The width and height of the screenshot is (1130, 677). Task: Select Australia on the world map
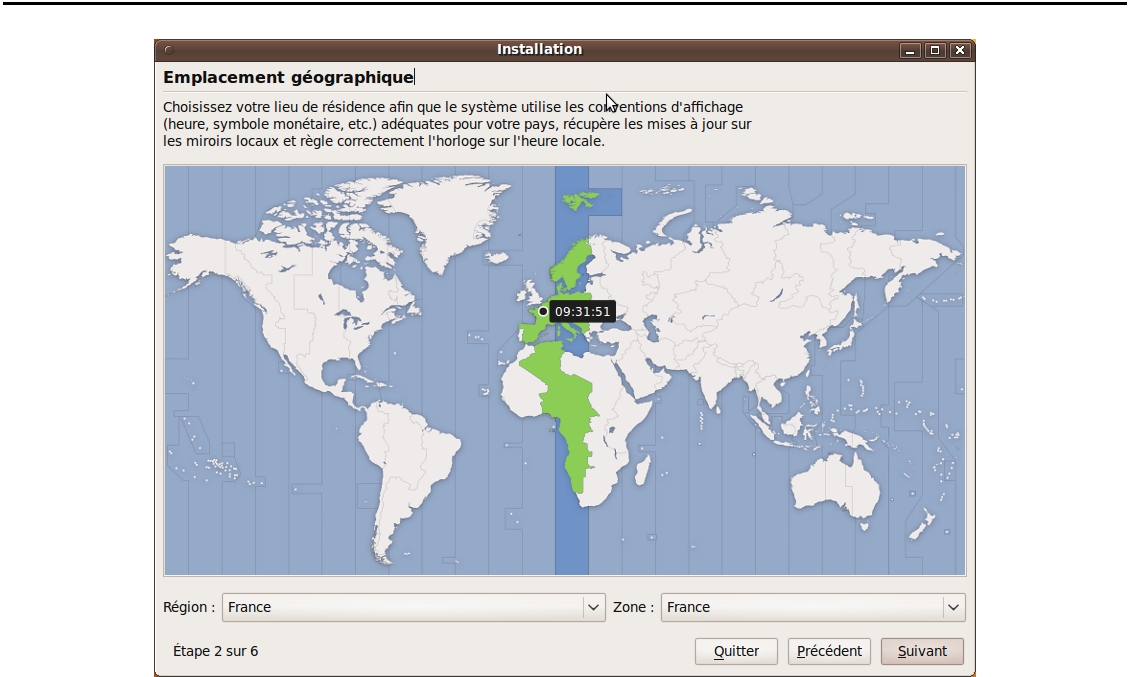[x=835, y=490]
